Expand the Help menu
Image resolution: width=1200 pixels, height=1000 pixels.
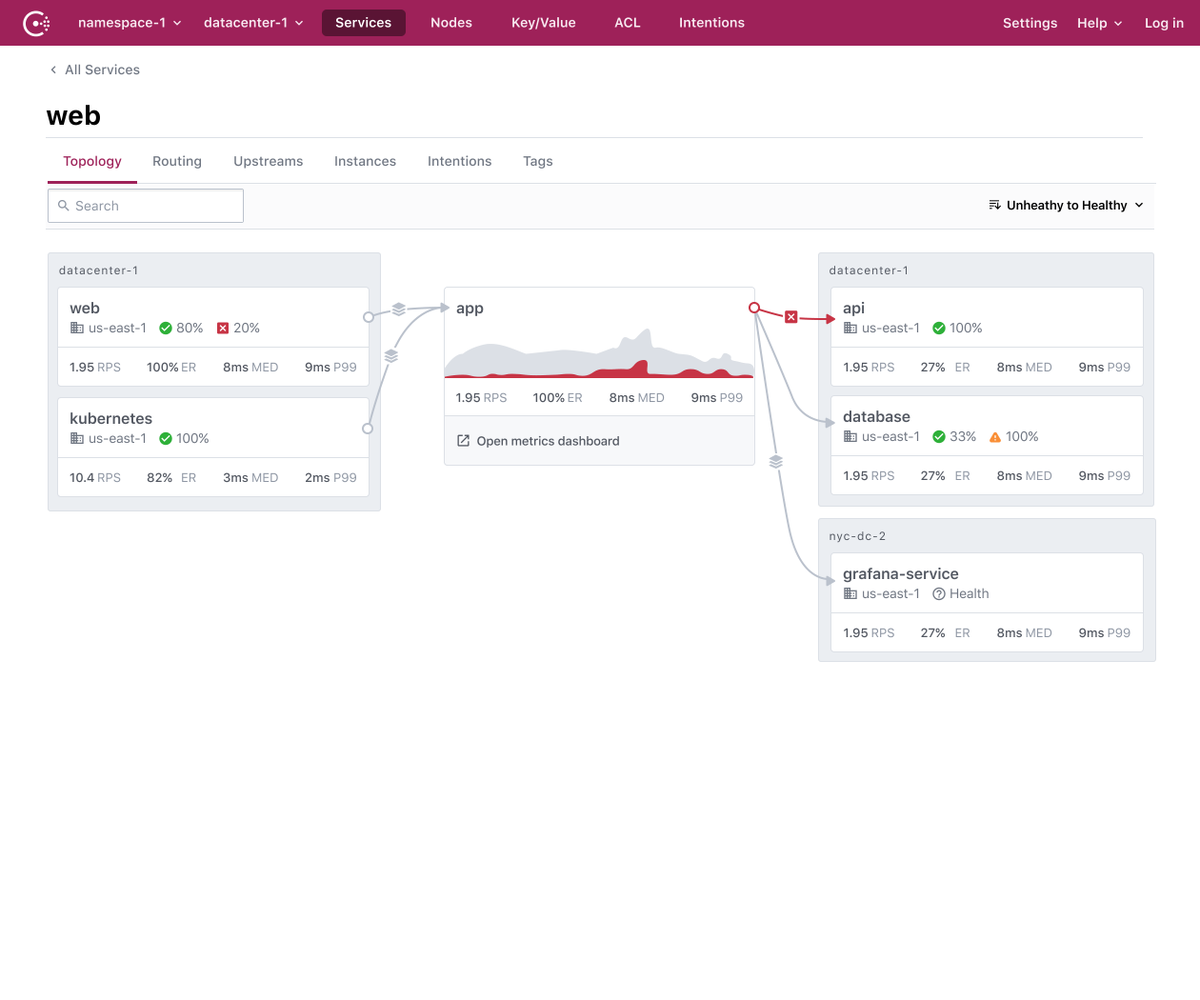click(x=1099, y=23)
